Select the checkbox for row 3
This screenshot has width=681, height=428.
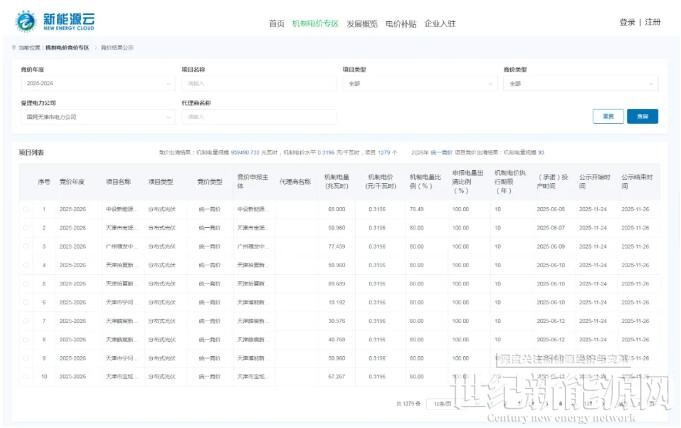click(27, 246)
